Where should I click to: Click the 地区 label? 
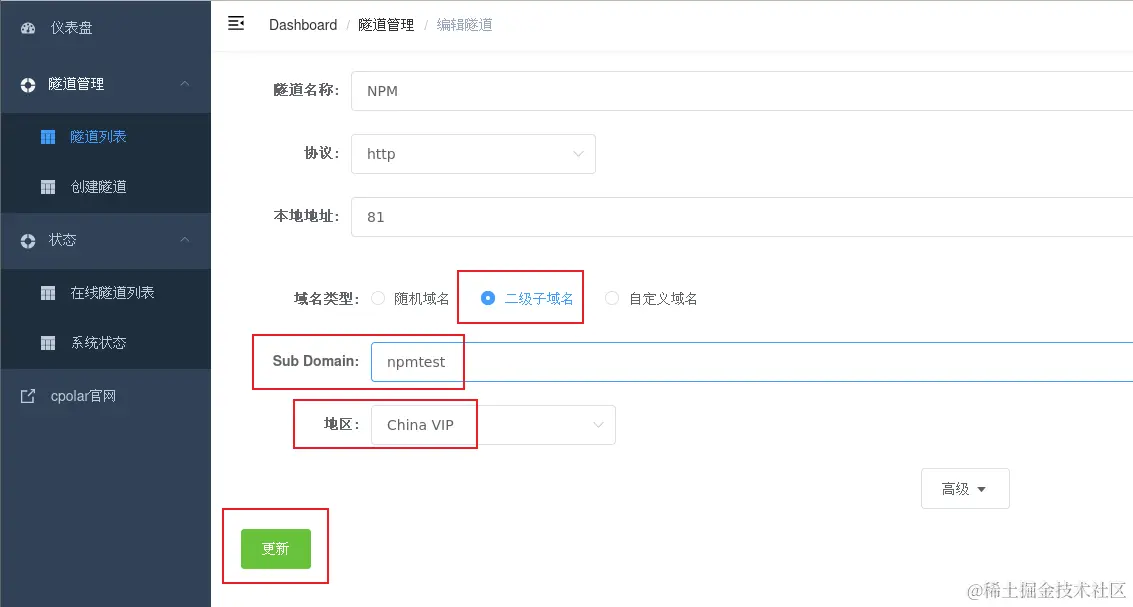click(x=342, y=424)
